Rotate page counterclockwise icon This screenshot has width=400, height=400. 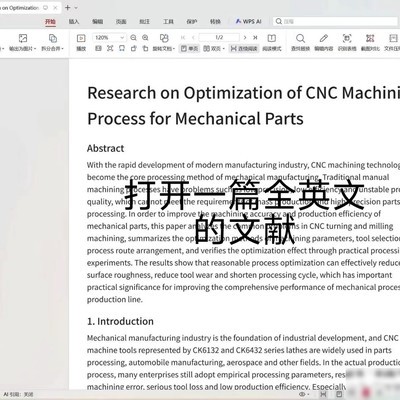[134, 48]
